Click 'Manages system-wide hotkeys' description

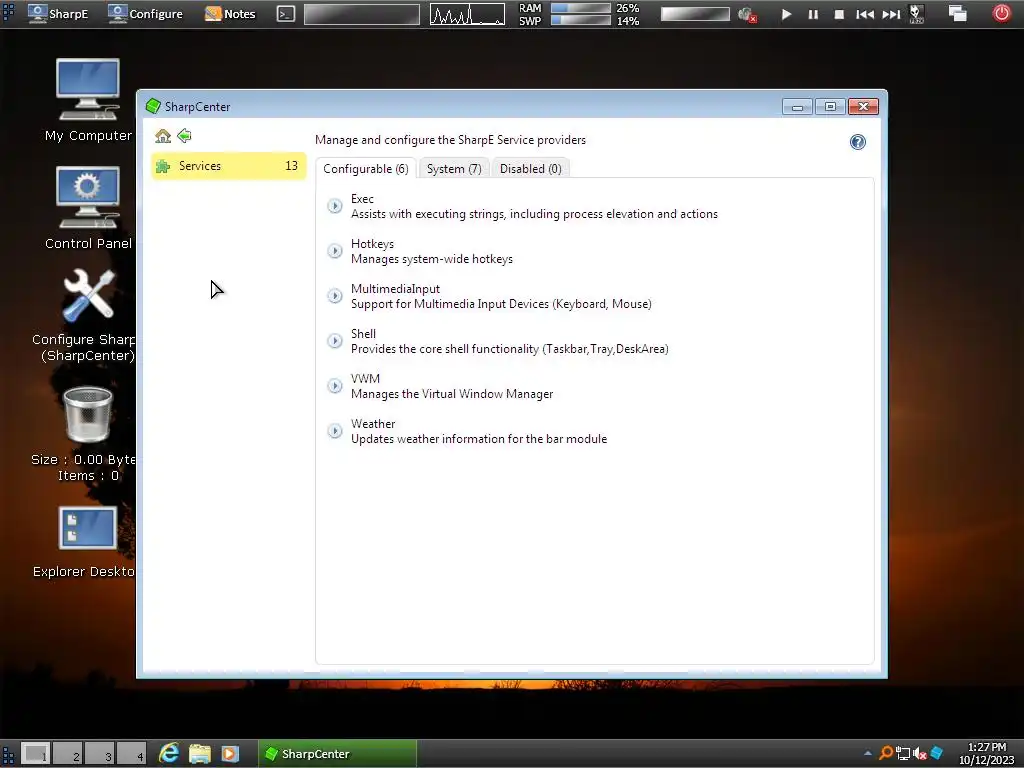click(432, 259)
